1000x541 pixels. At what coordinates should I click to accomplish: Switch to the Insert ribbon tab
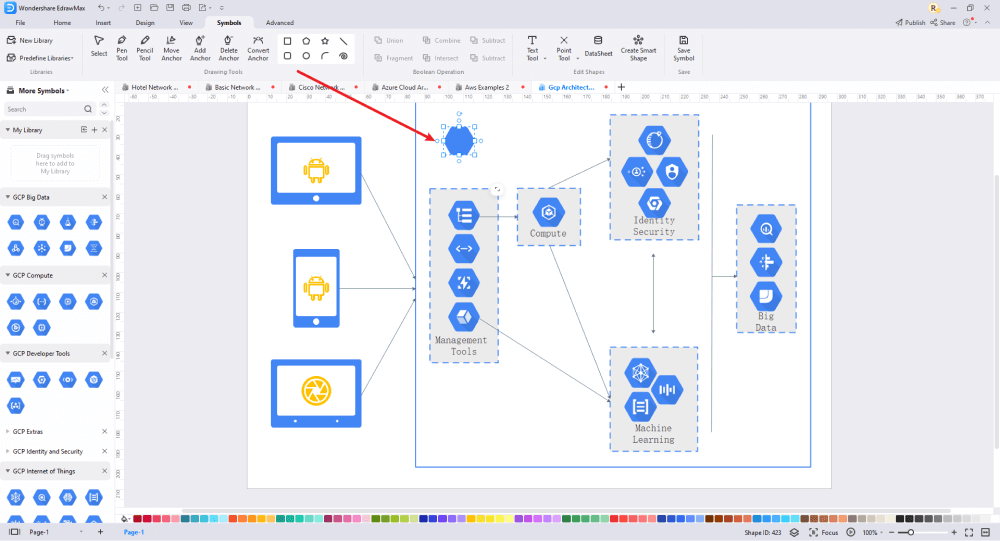pyautogui.click(x=103, y=23)
